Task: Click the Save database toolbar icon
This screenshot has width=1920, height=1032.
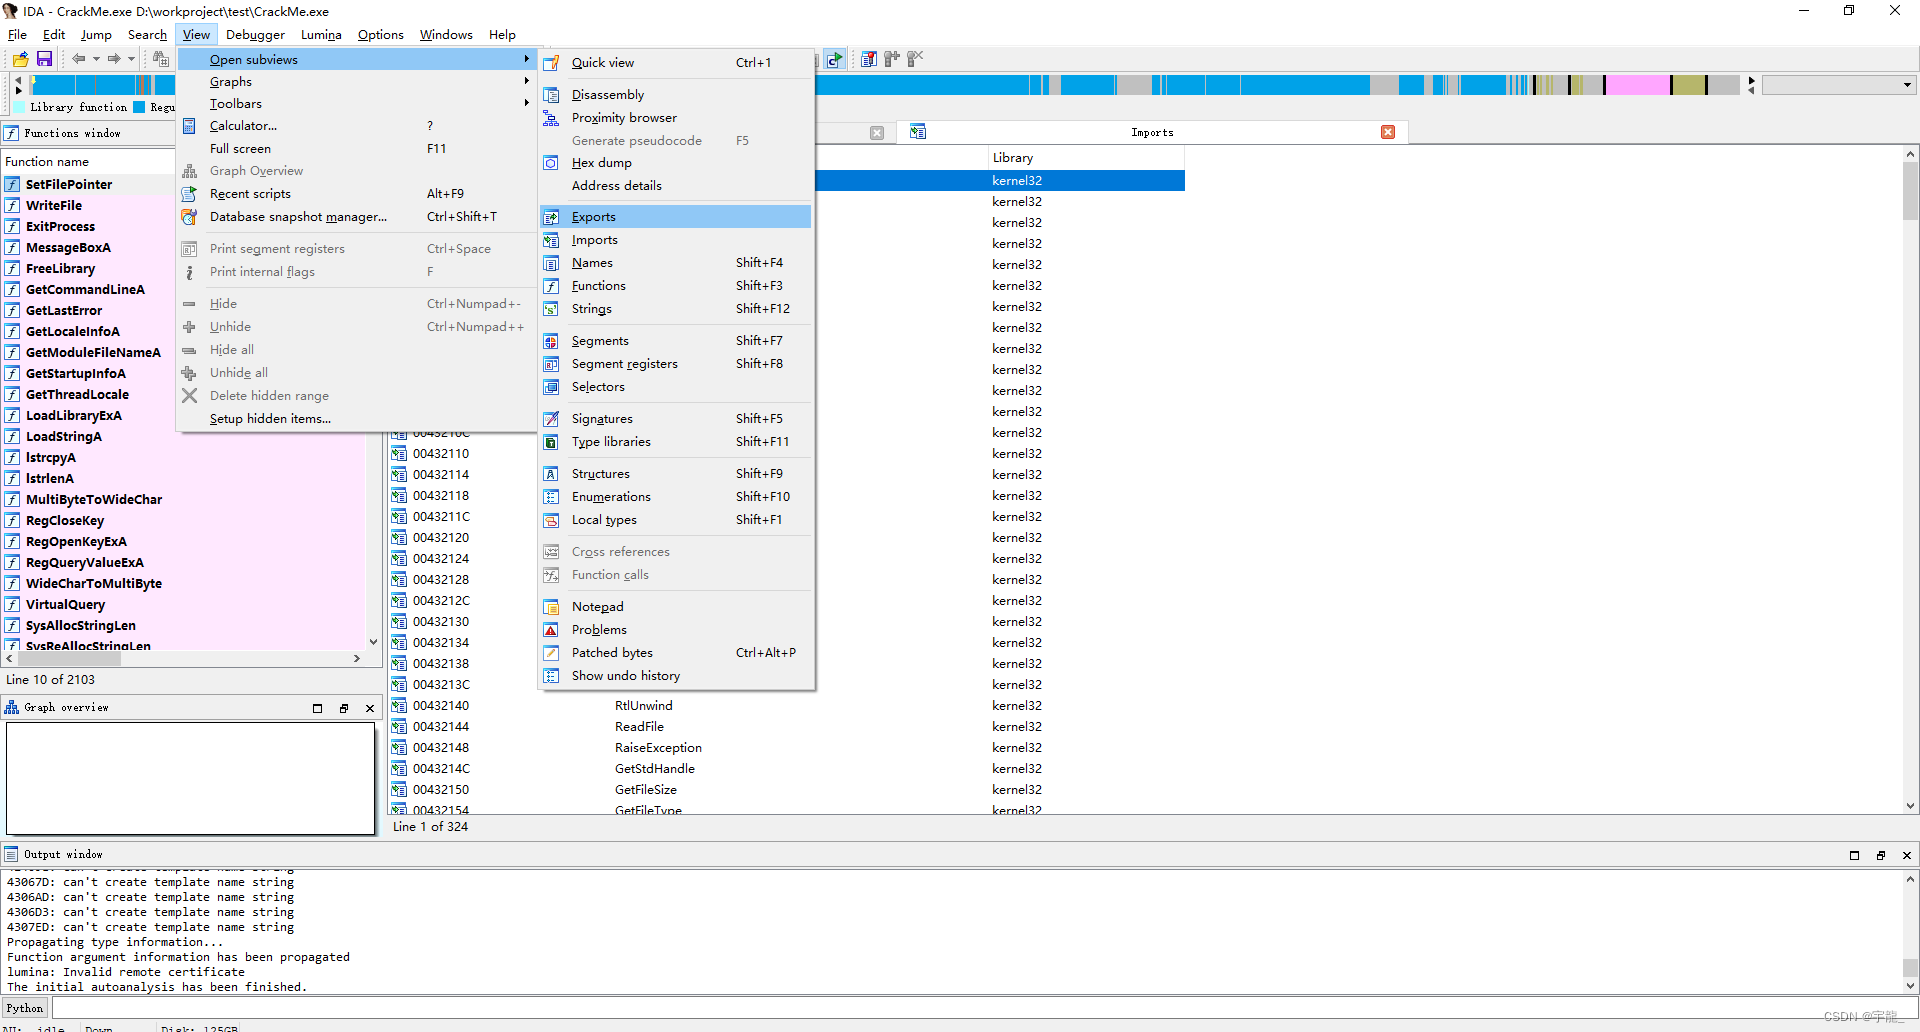Action: pyautogui.click(x=44, y=59)
